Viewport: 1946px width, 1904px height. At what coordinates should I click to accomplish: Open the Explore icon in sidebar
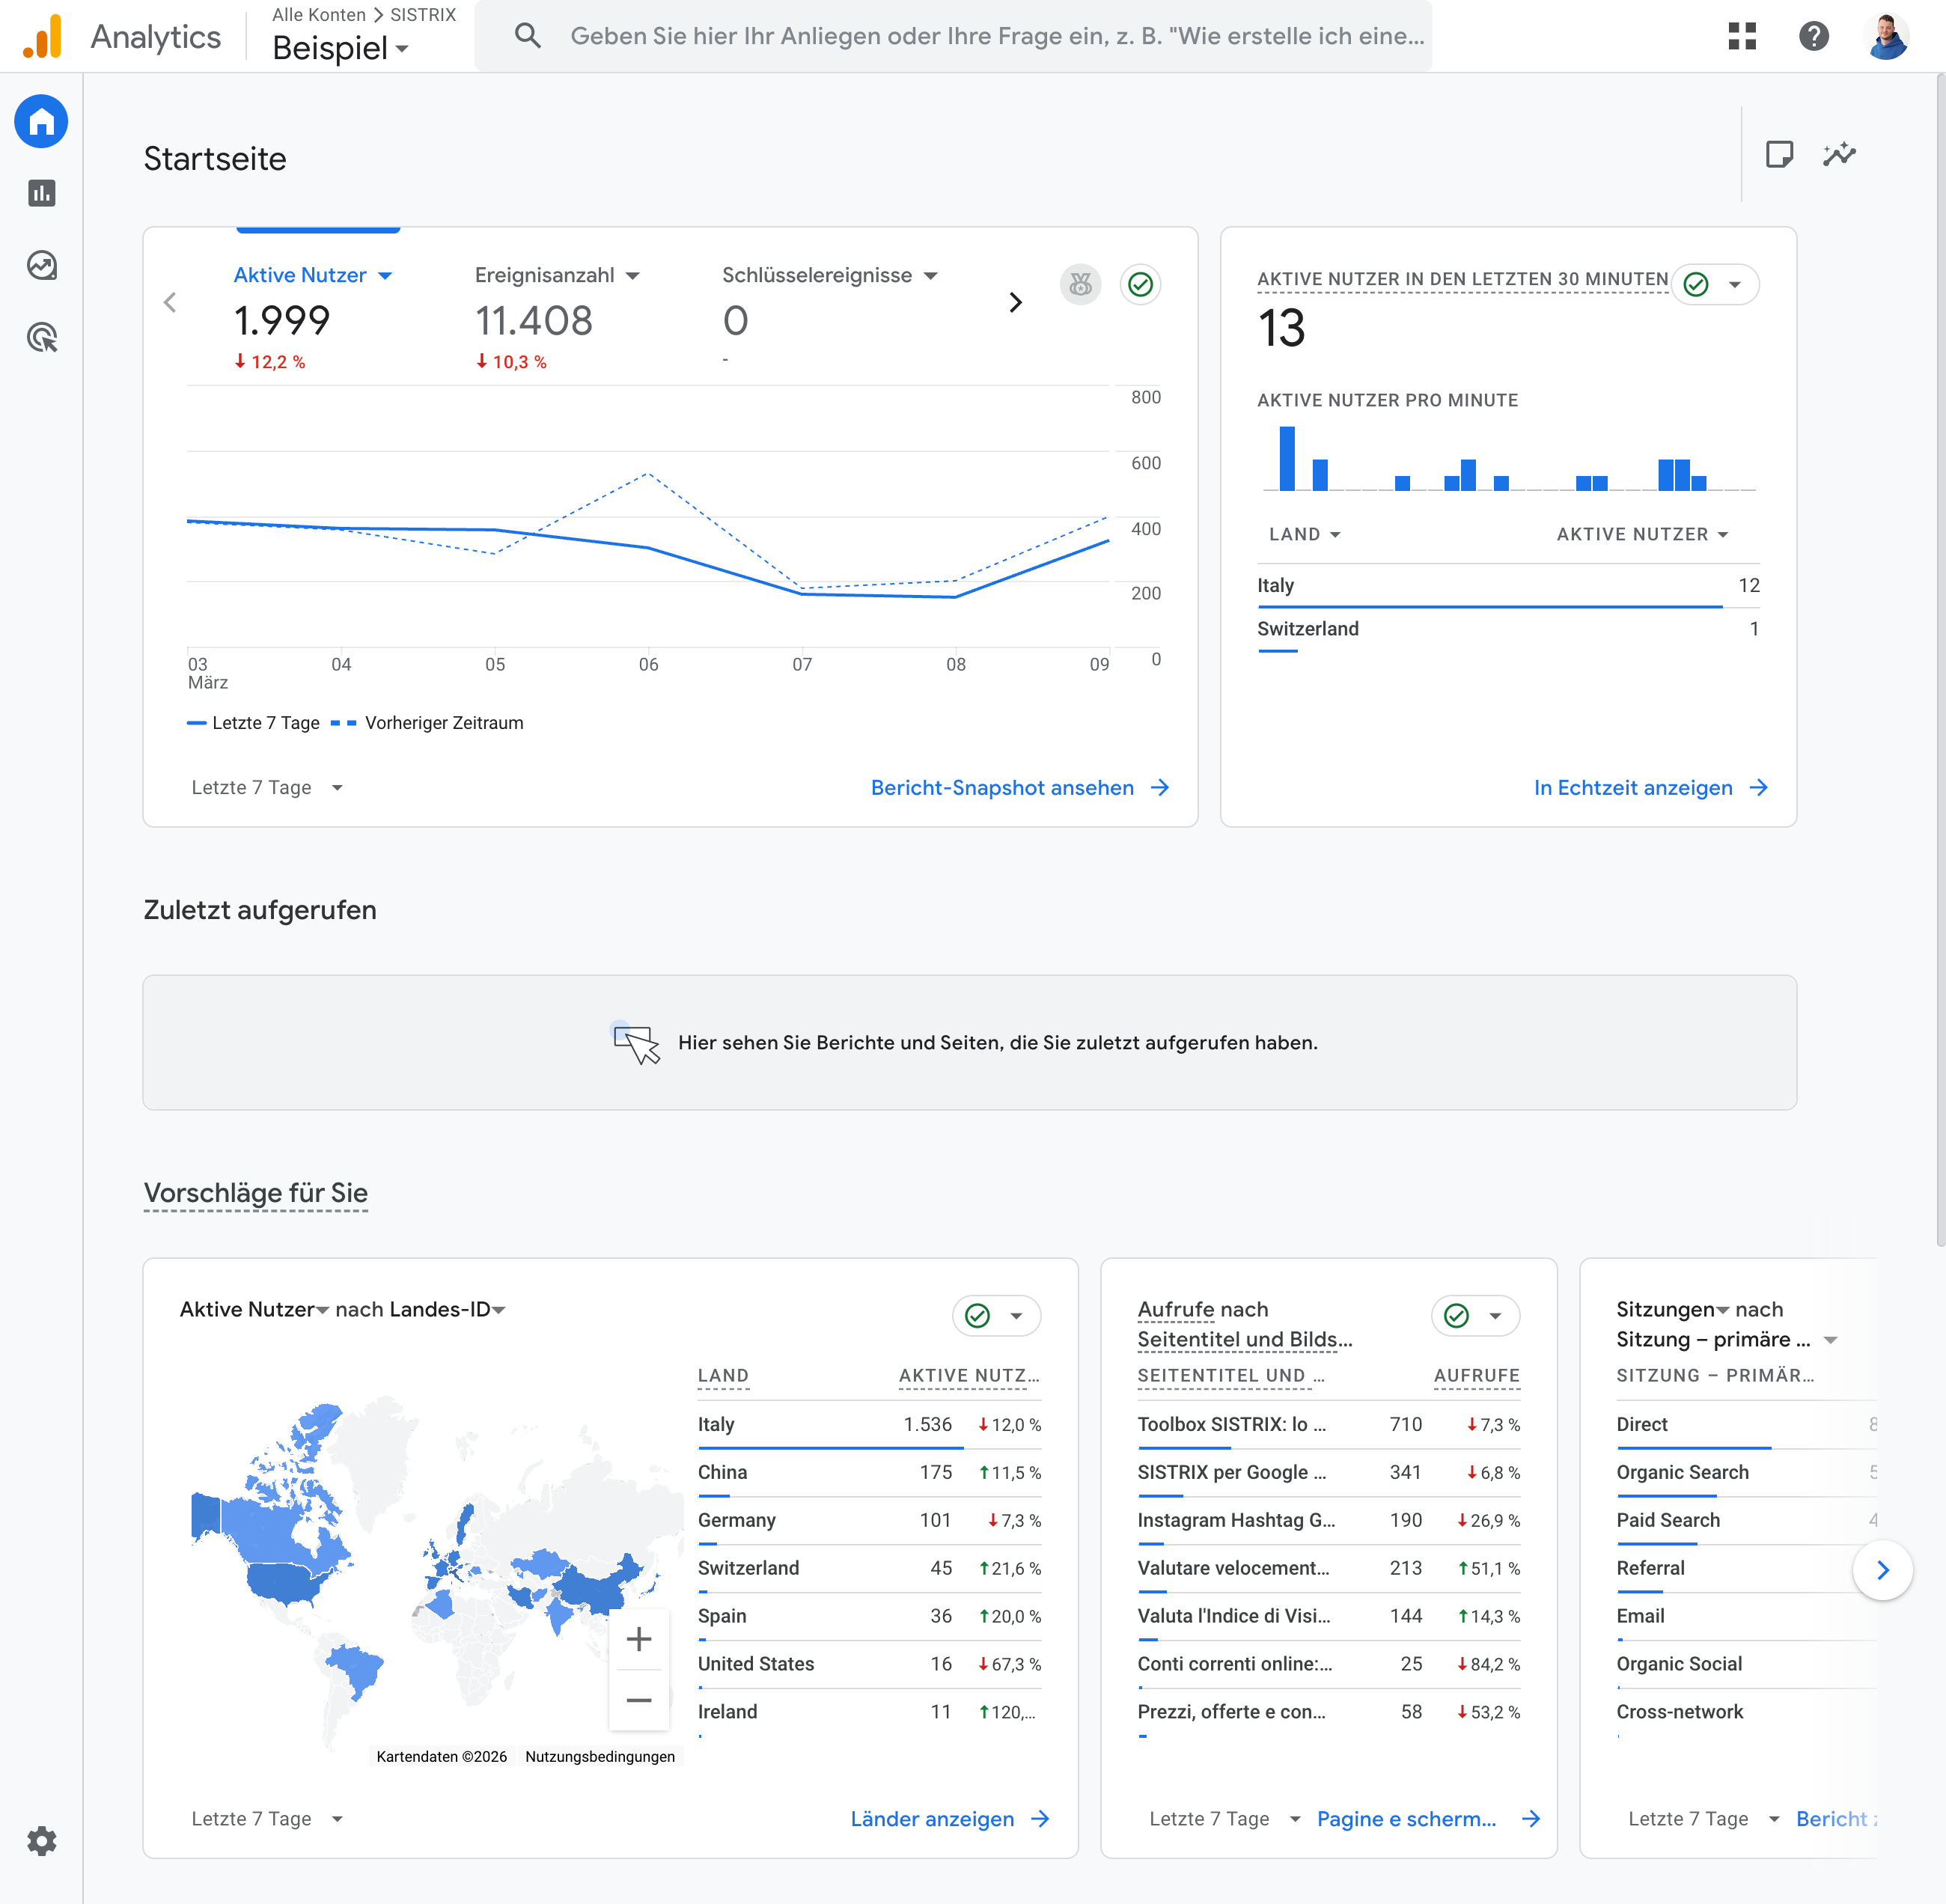point(41,265)
